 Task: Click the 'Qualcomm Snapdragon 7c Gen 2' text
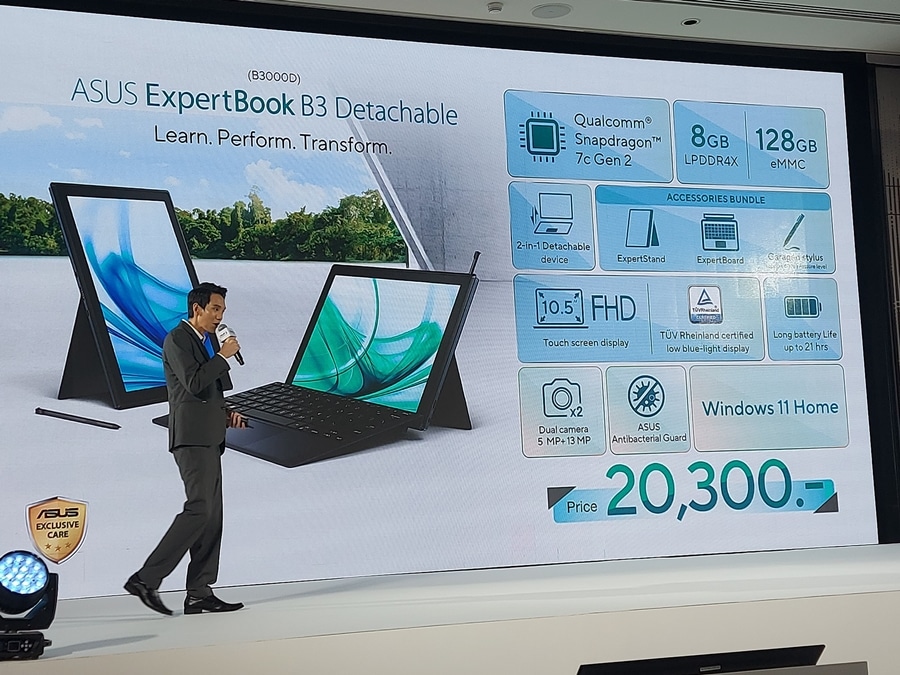pos(617,140)
